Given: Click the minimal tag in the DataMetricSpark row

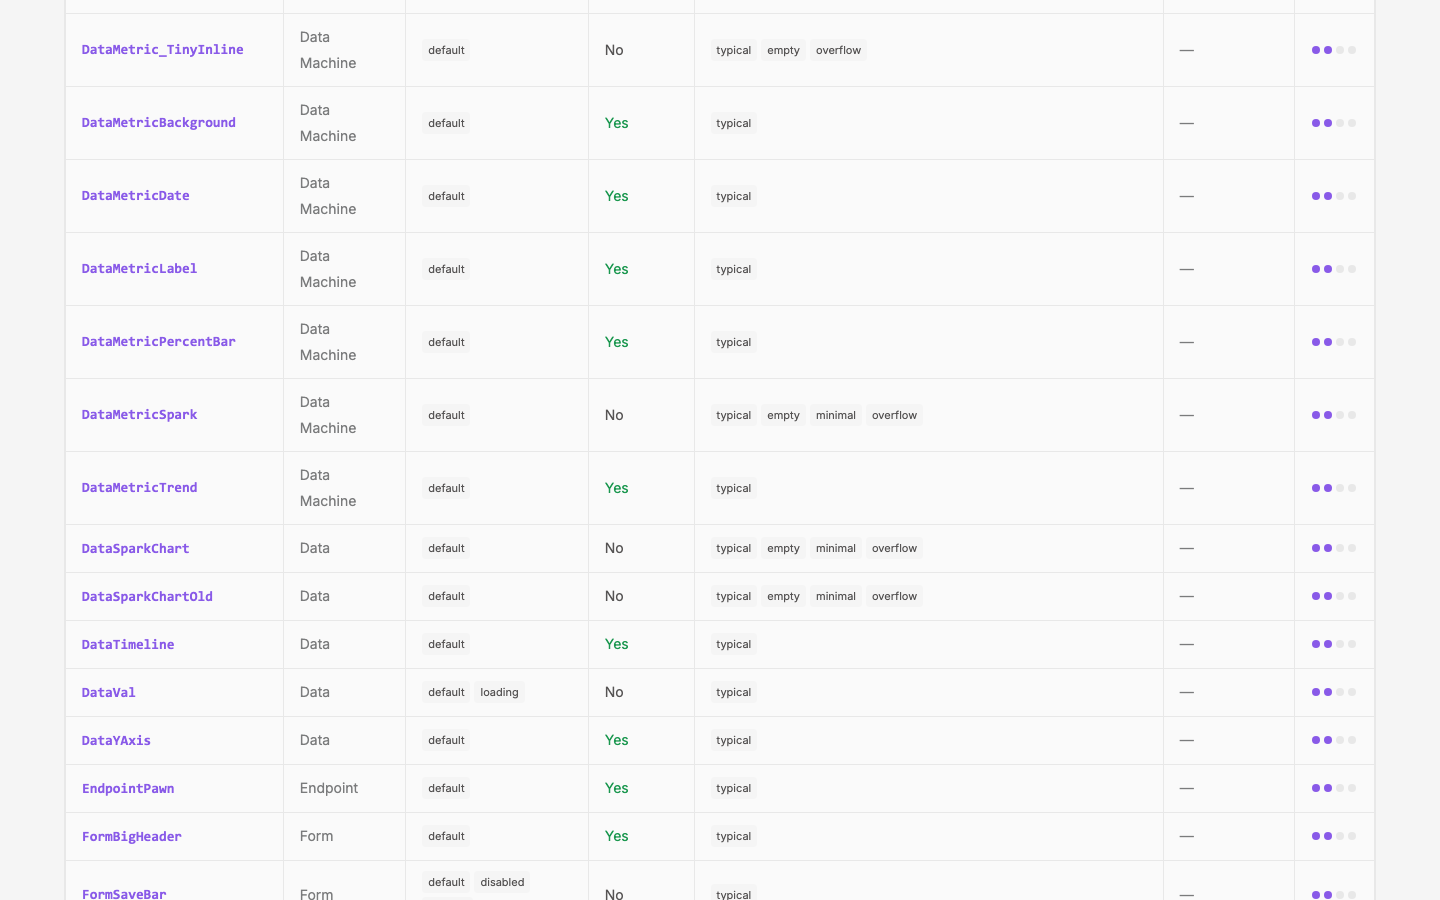Looking at the screenshot, I should (836, 415).
